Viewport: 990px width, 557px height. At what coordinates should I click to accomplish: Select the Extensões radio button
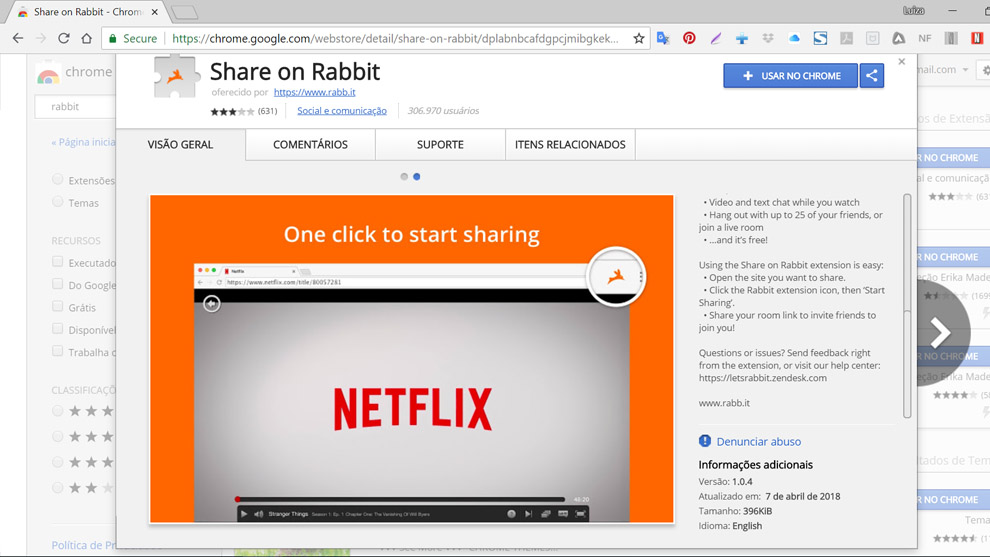coord(57,179)
